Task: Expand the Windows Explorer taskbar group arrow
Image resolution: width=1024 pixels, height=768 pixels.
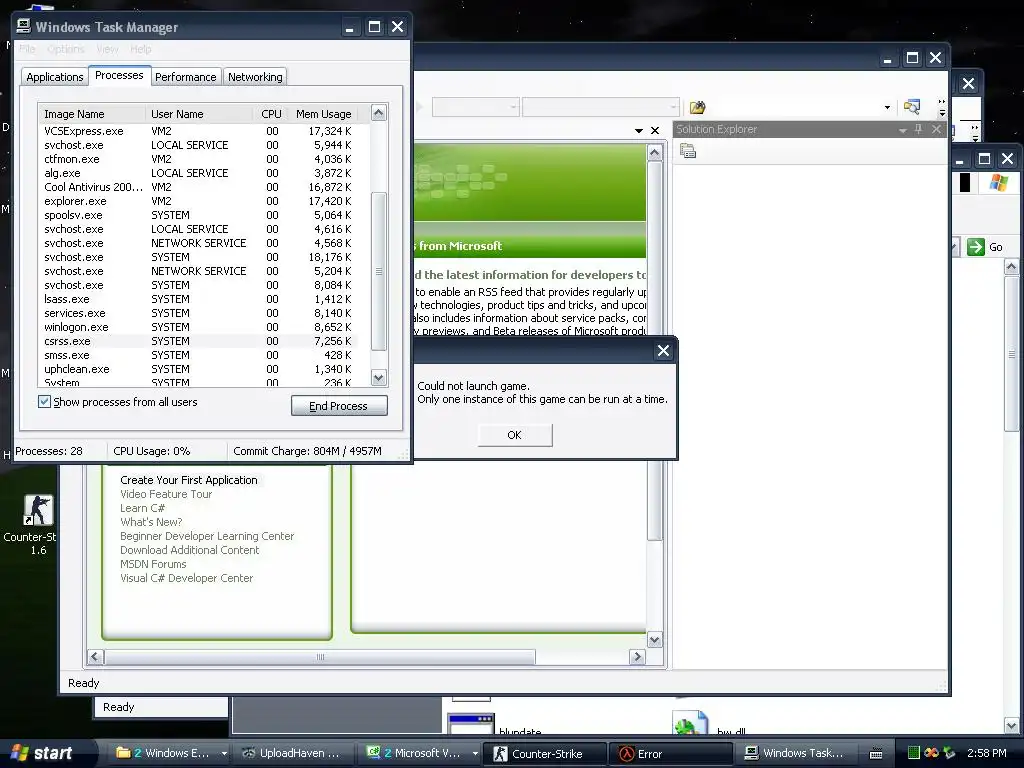Action: (224, 753)
